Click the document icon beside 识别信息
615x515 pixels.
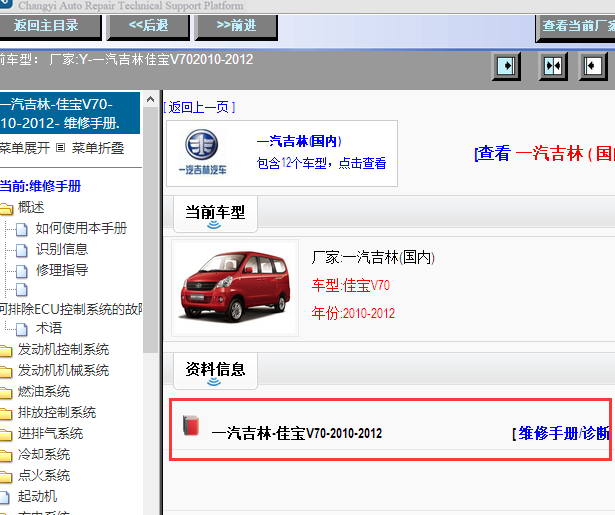click(22, 250)
